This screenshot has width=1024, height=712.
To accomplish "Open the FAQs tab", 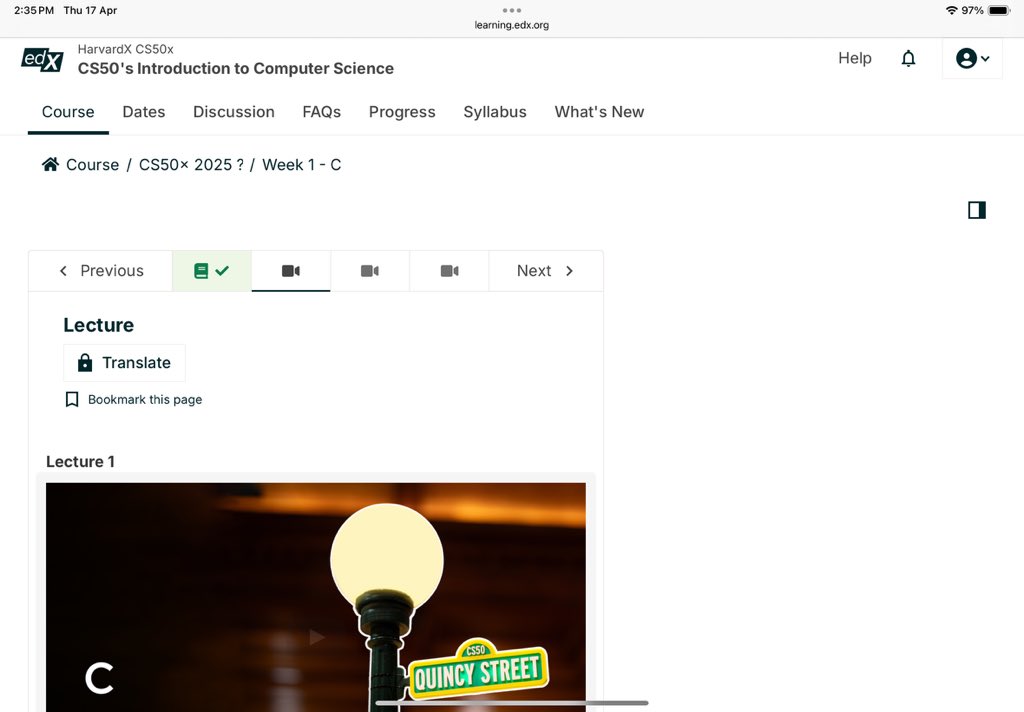I will tap(321, 112).
